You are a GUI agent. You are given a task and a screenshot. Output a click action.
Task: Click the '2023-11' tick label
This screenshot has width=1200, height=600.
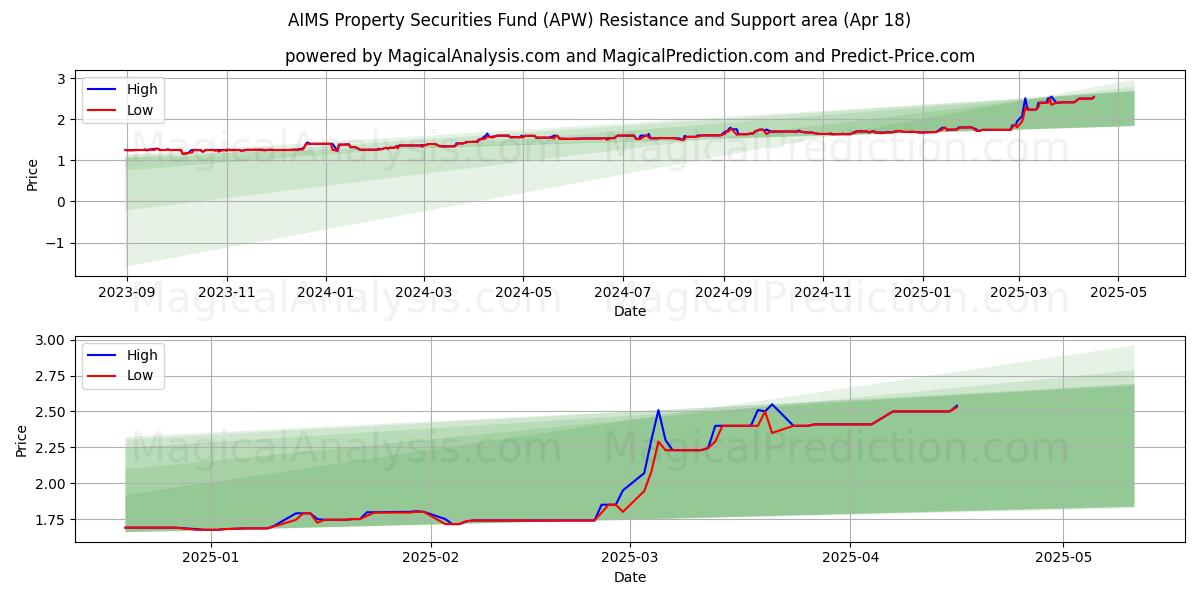click(227, 292)
